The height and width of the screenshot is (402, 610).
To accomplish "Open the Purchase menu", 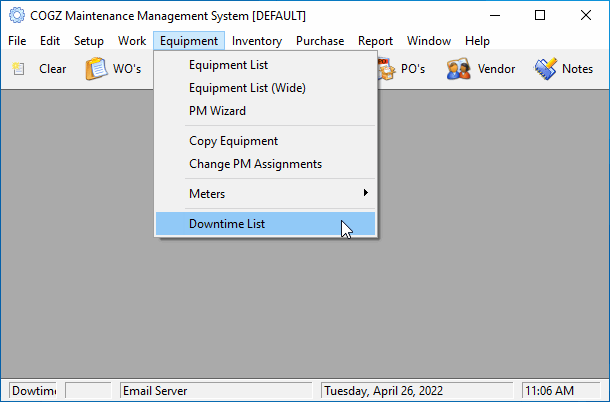I will click(x=320, y=41).
